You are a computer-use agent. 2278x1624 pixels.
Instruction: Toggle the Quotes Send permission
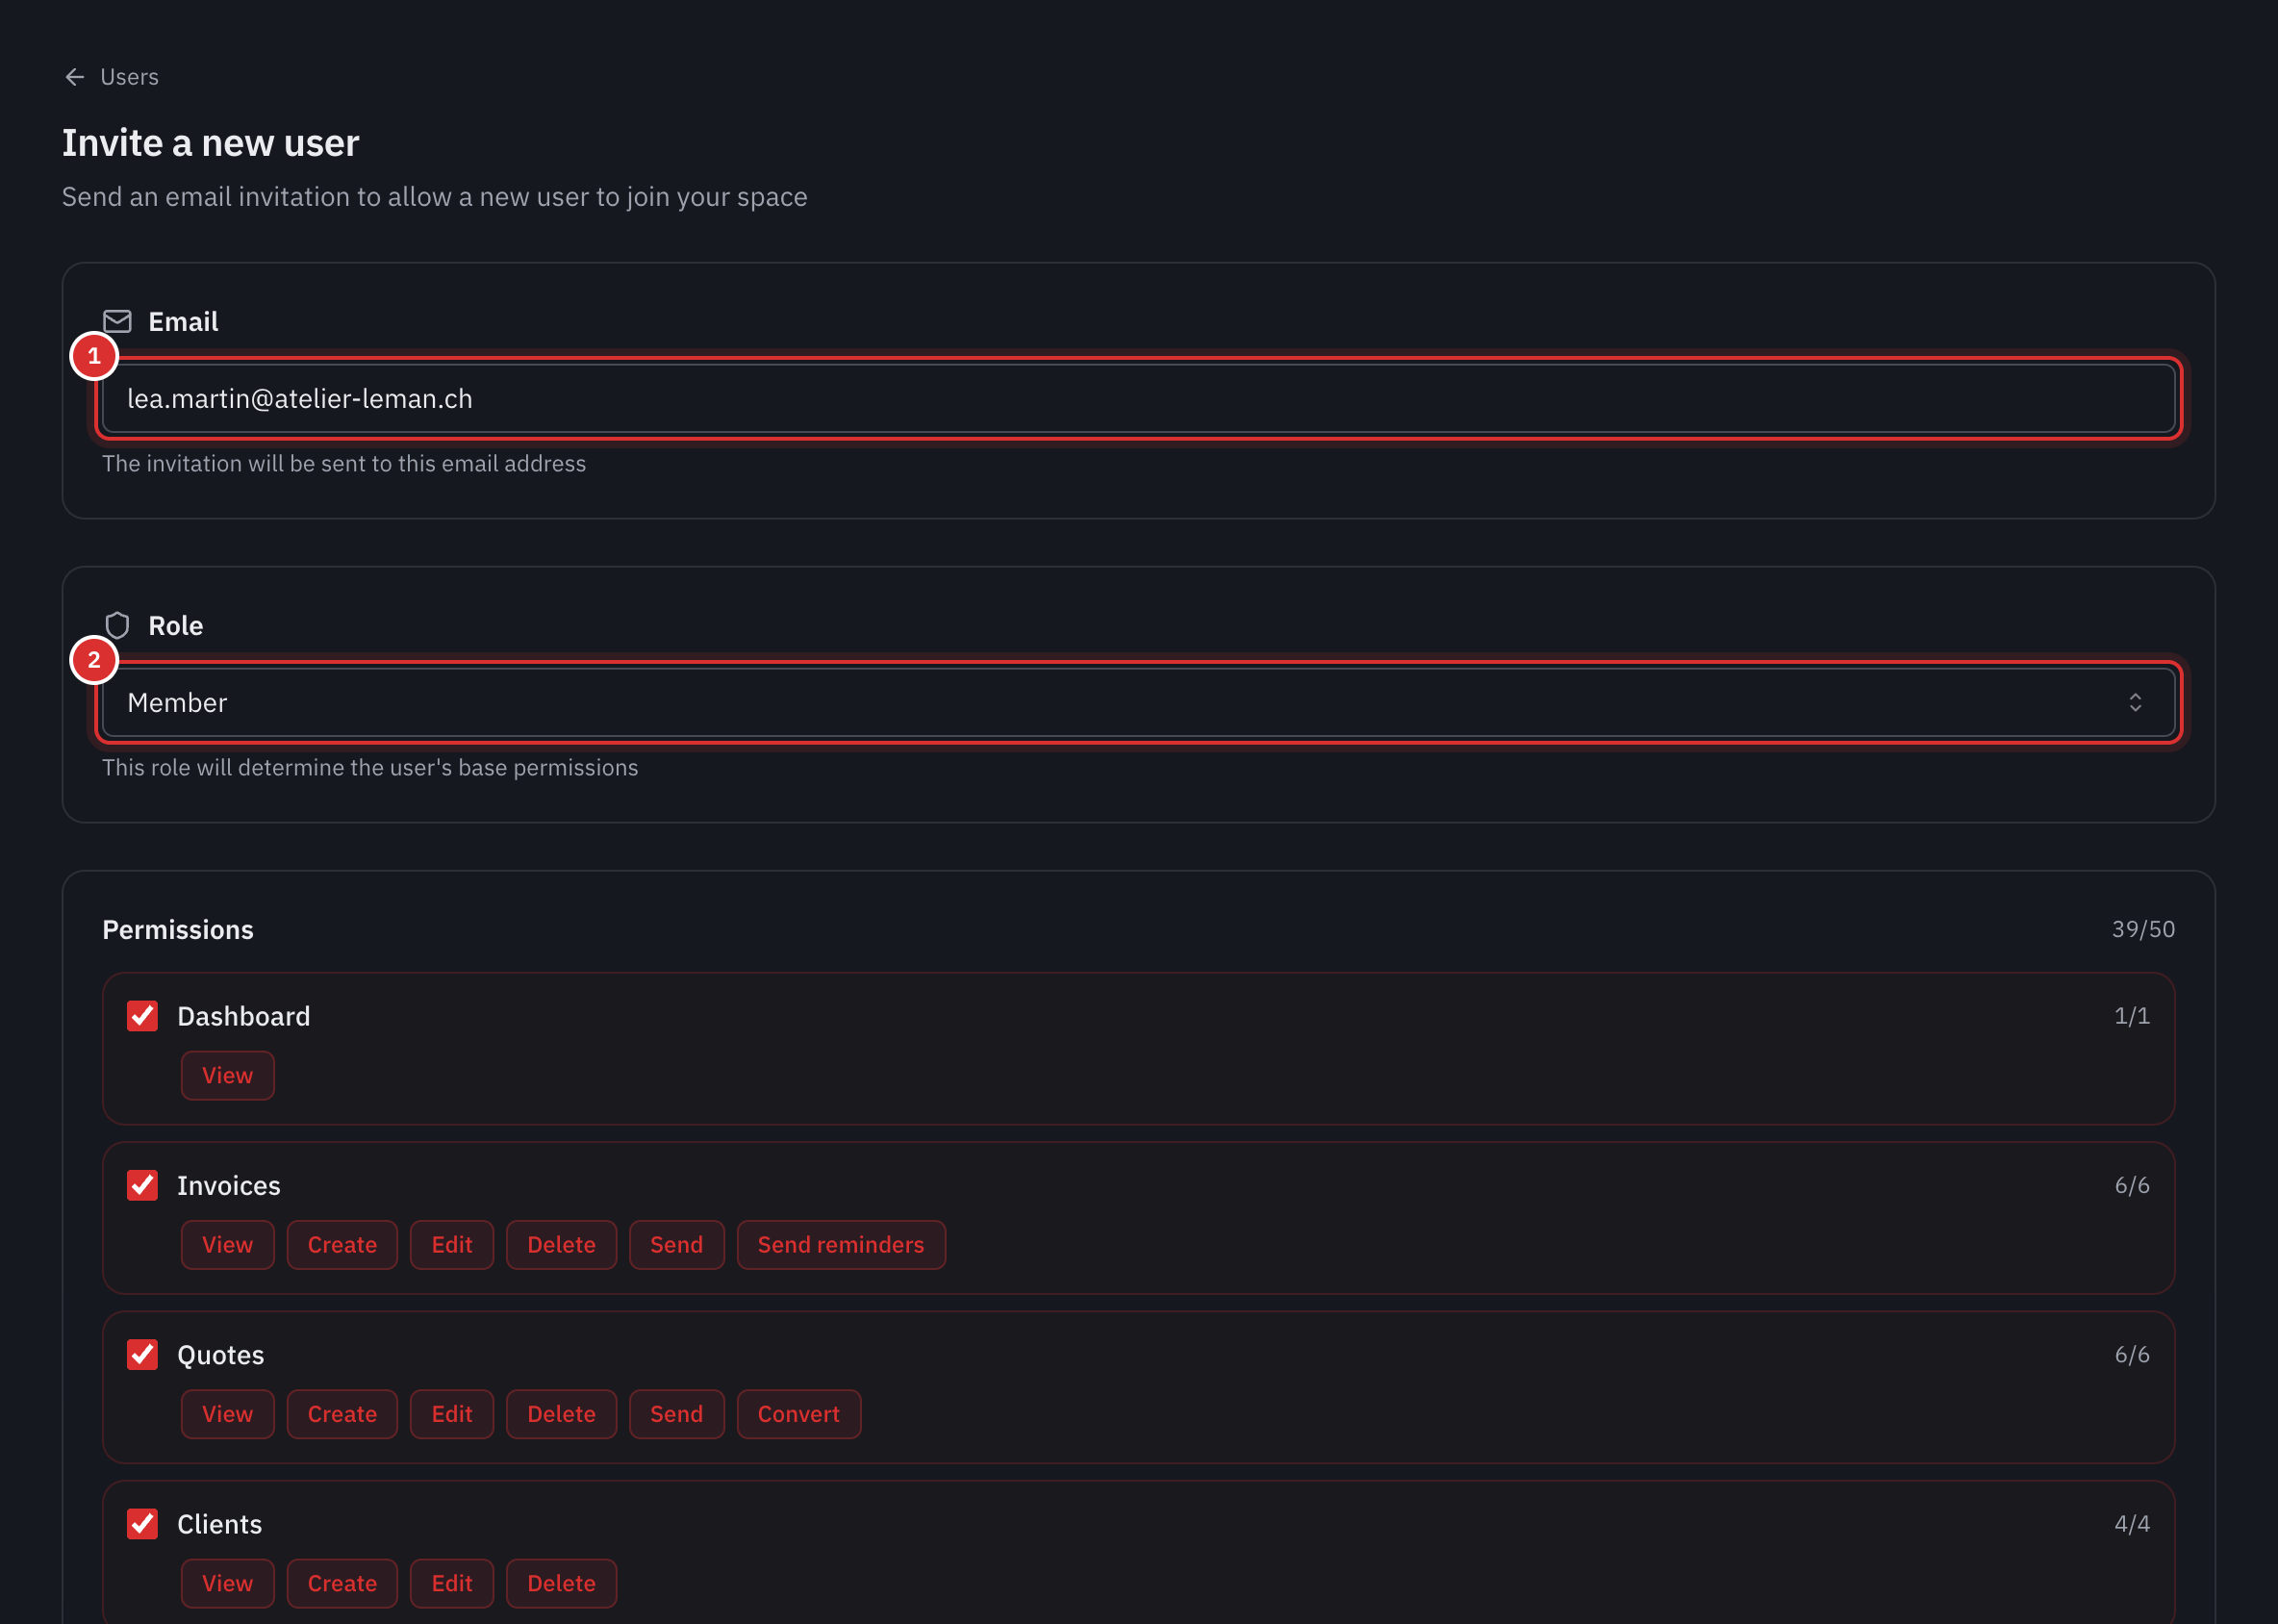pos(676,1413)
